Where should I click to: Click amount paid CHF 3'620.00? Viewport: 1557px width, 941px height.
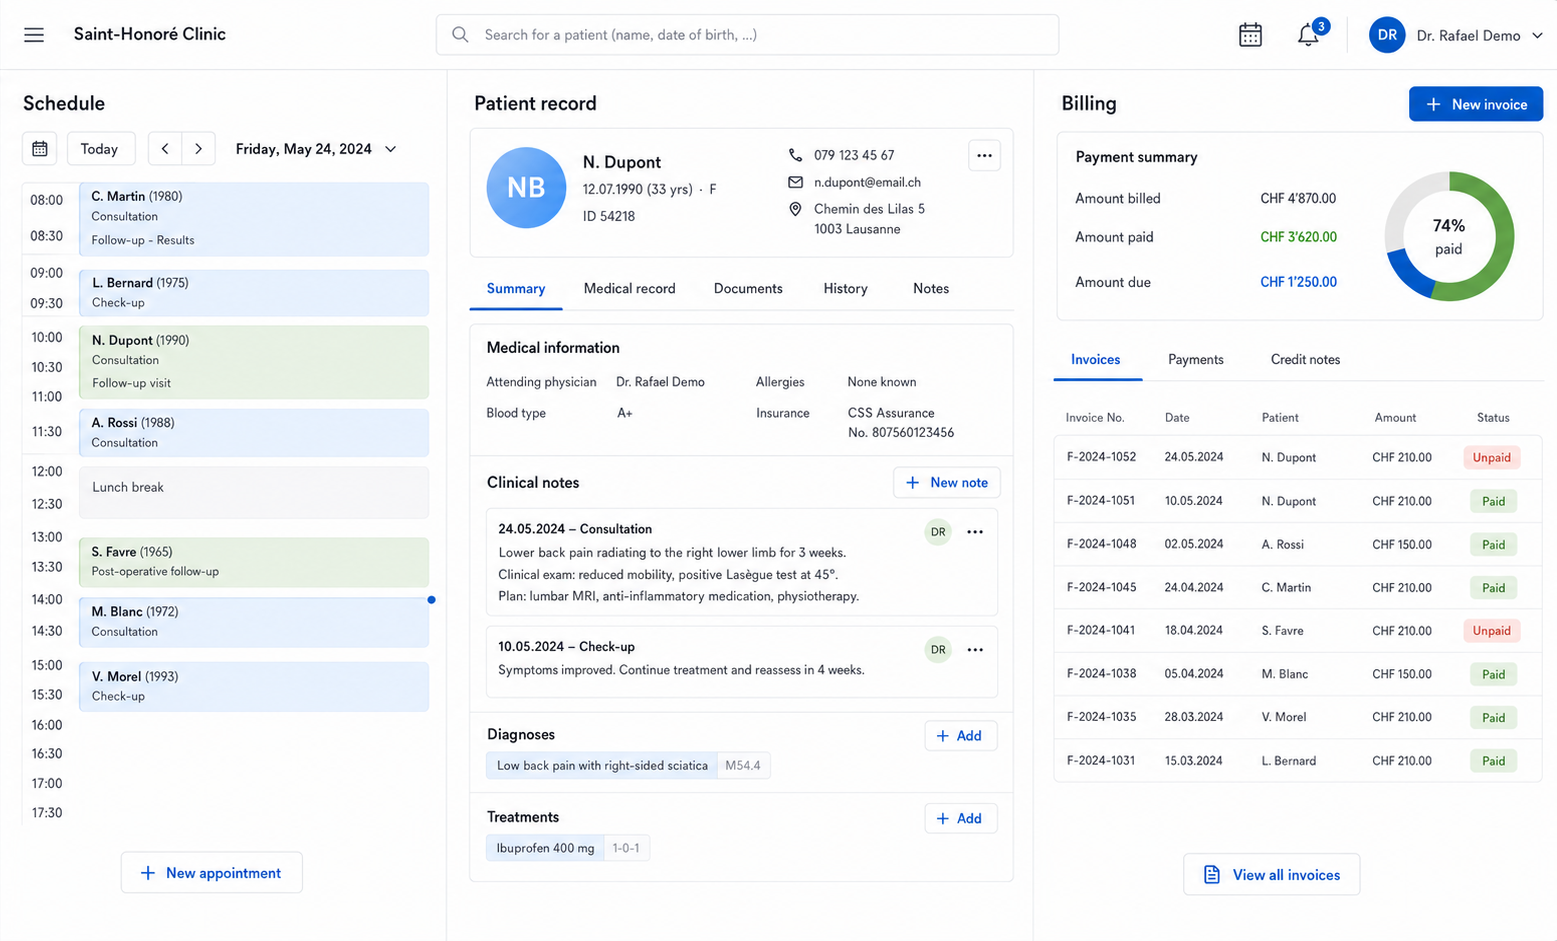point(1298,237)
